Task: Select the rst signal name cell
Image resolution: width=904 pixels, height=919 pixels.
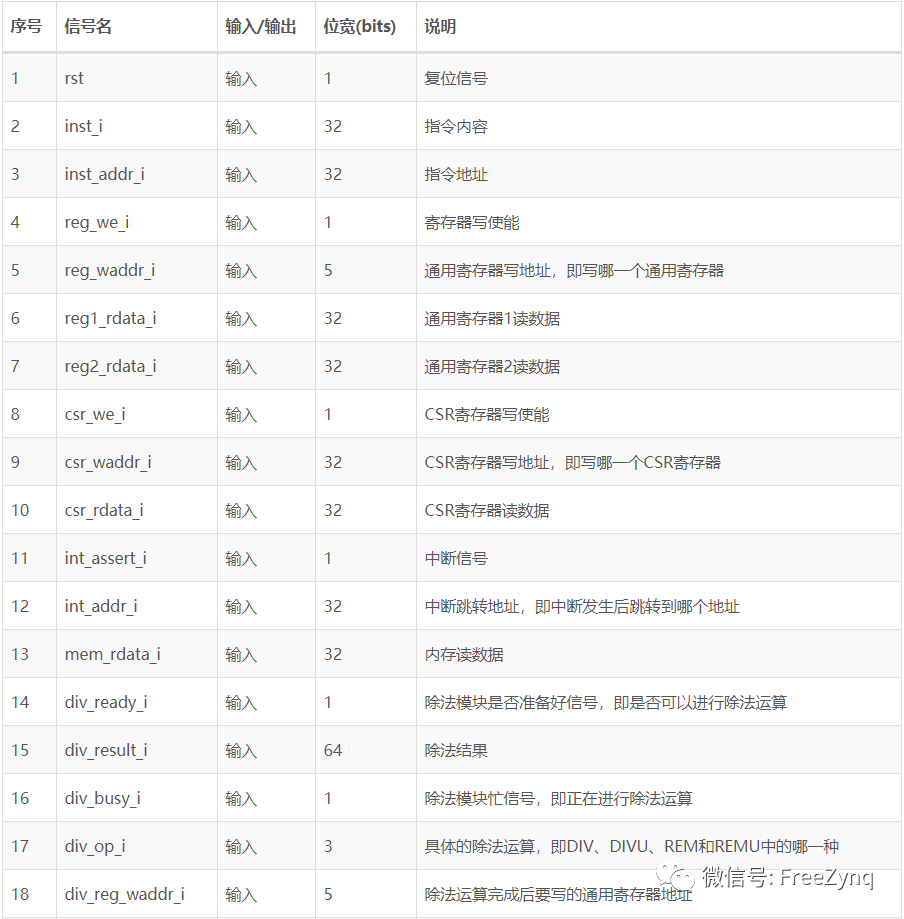Action: pyautogui.click(x=76, y=78)
